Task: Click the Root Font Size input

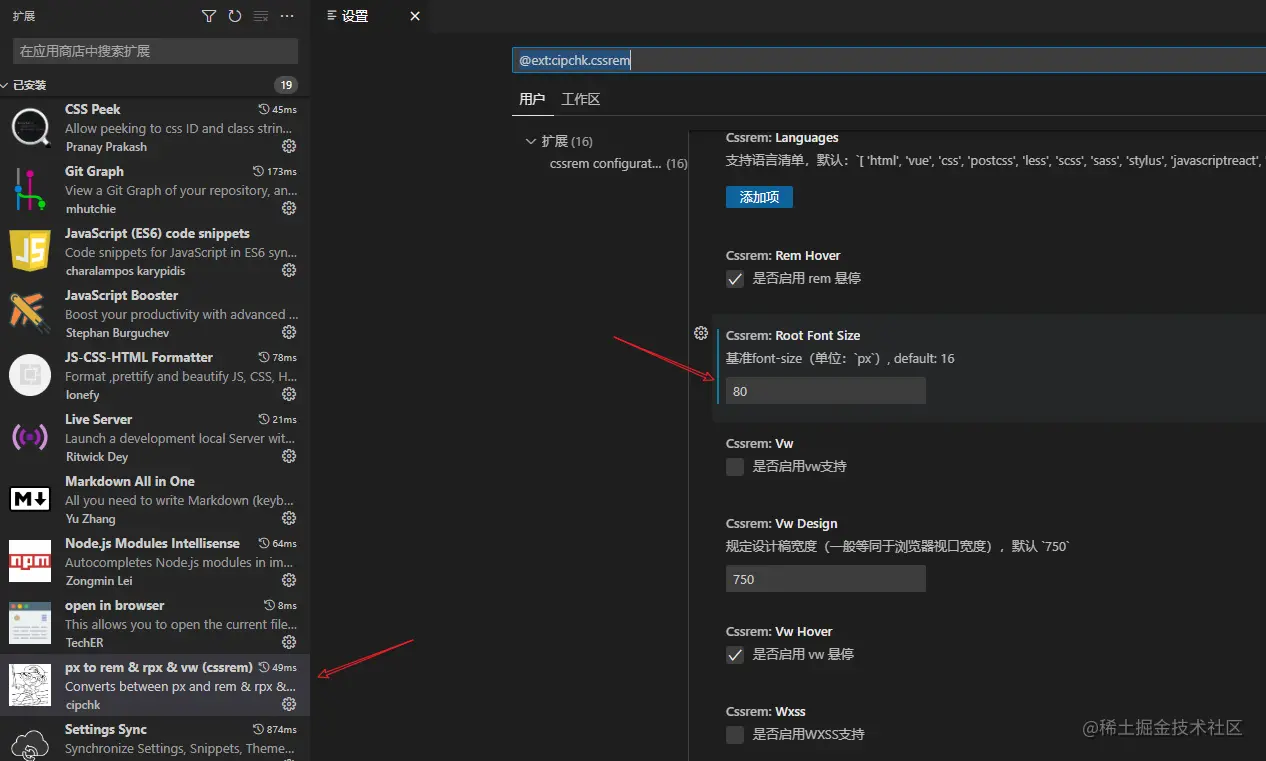Action: [x=825, y=391]
